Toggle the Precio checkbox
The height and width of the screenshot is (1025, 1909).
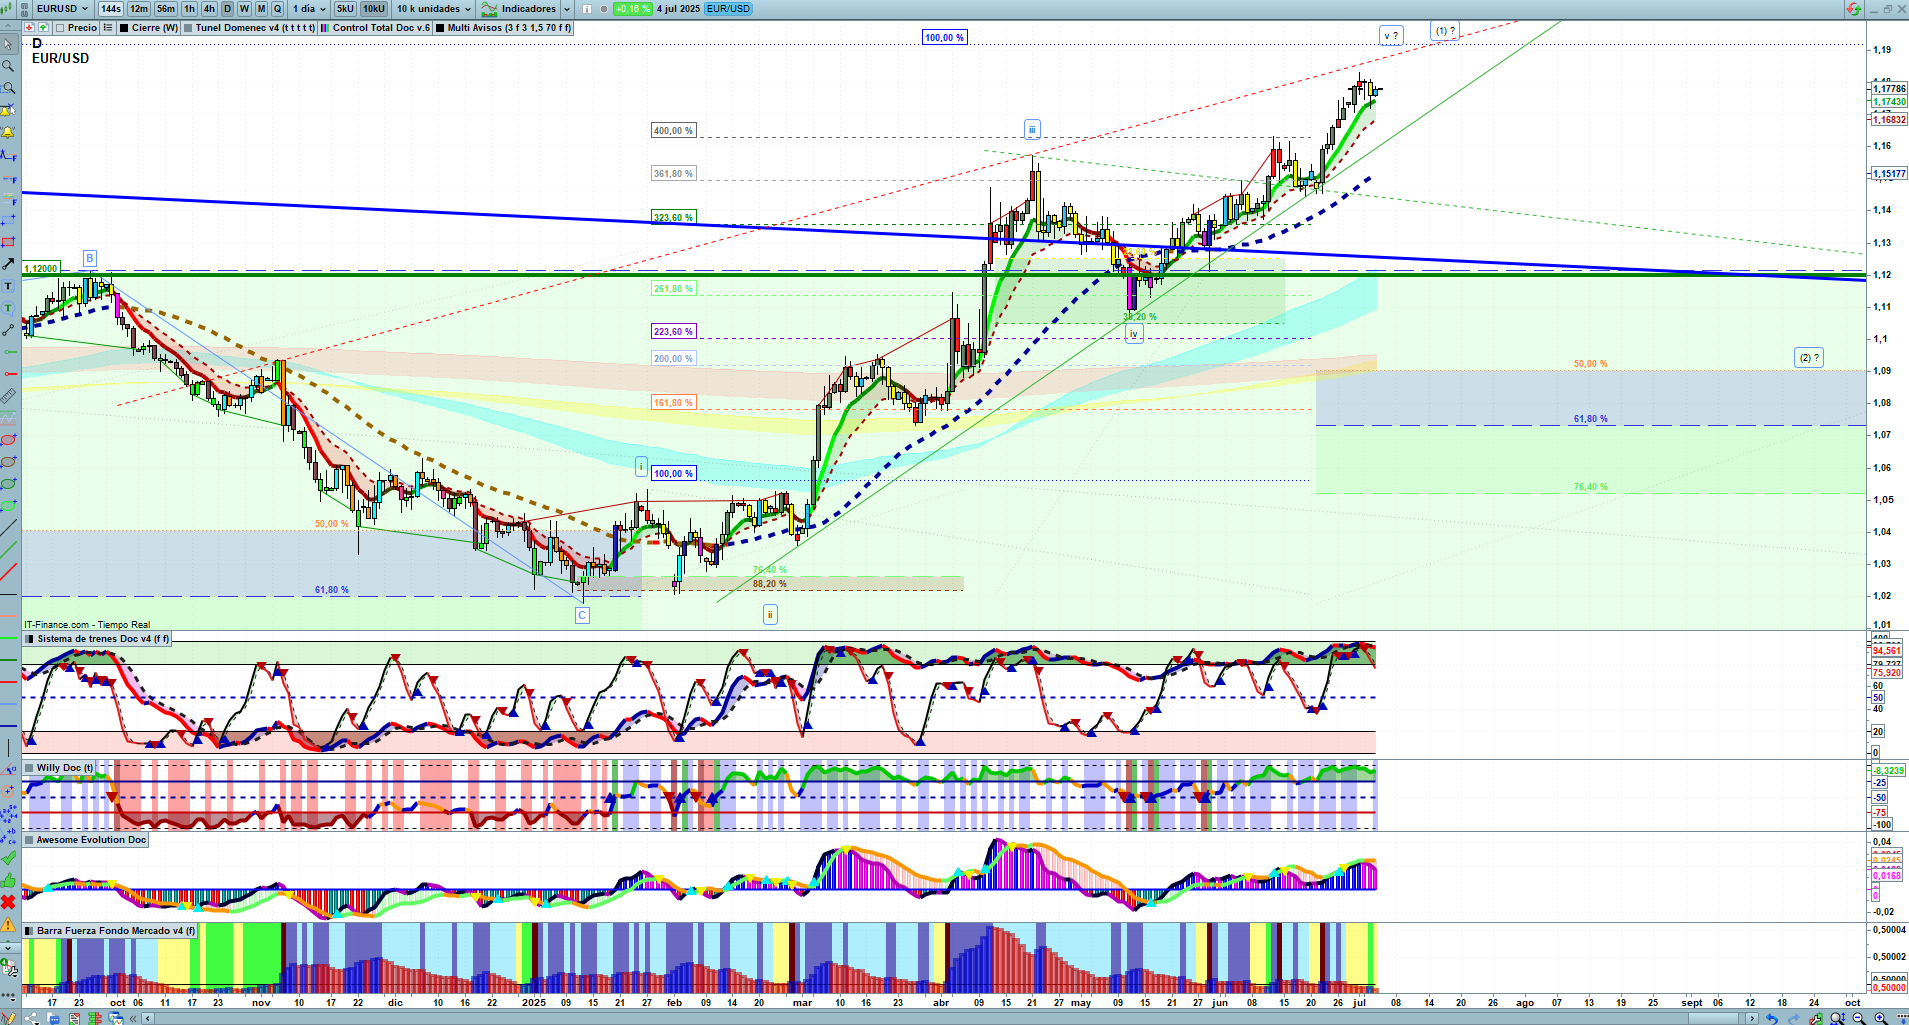[61, 28]
